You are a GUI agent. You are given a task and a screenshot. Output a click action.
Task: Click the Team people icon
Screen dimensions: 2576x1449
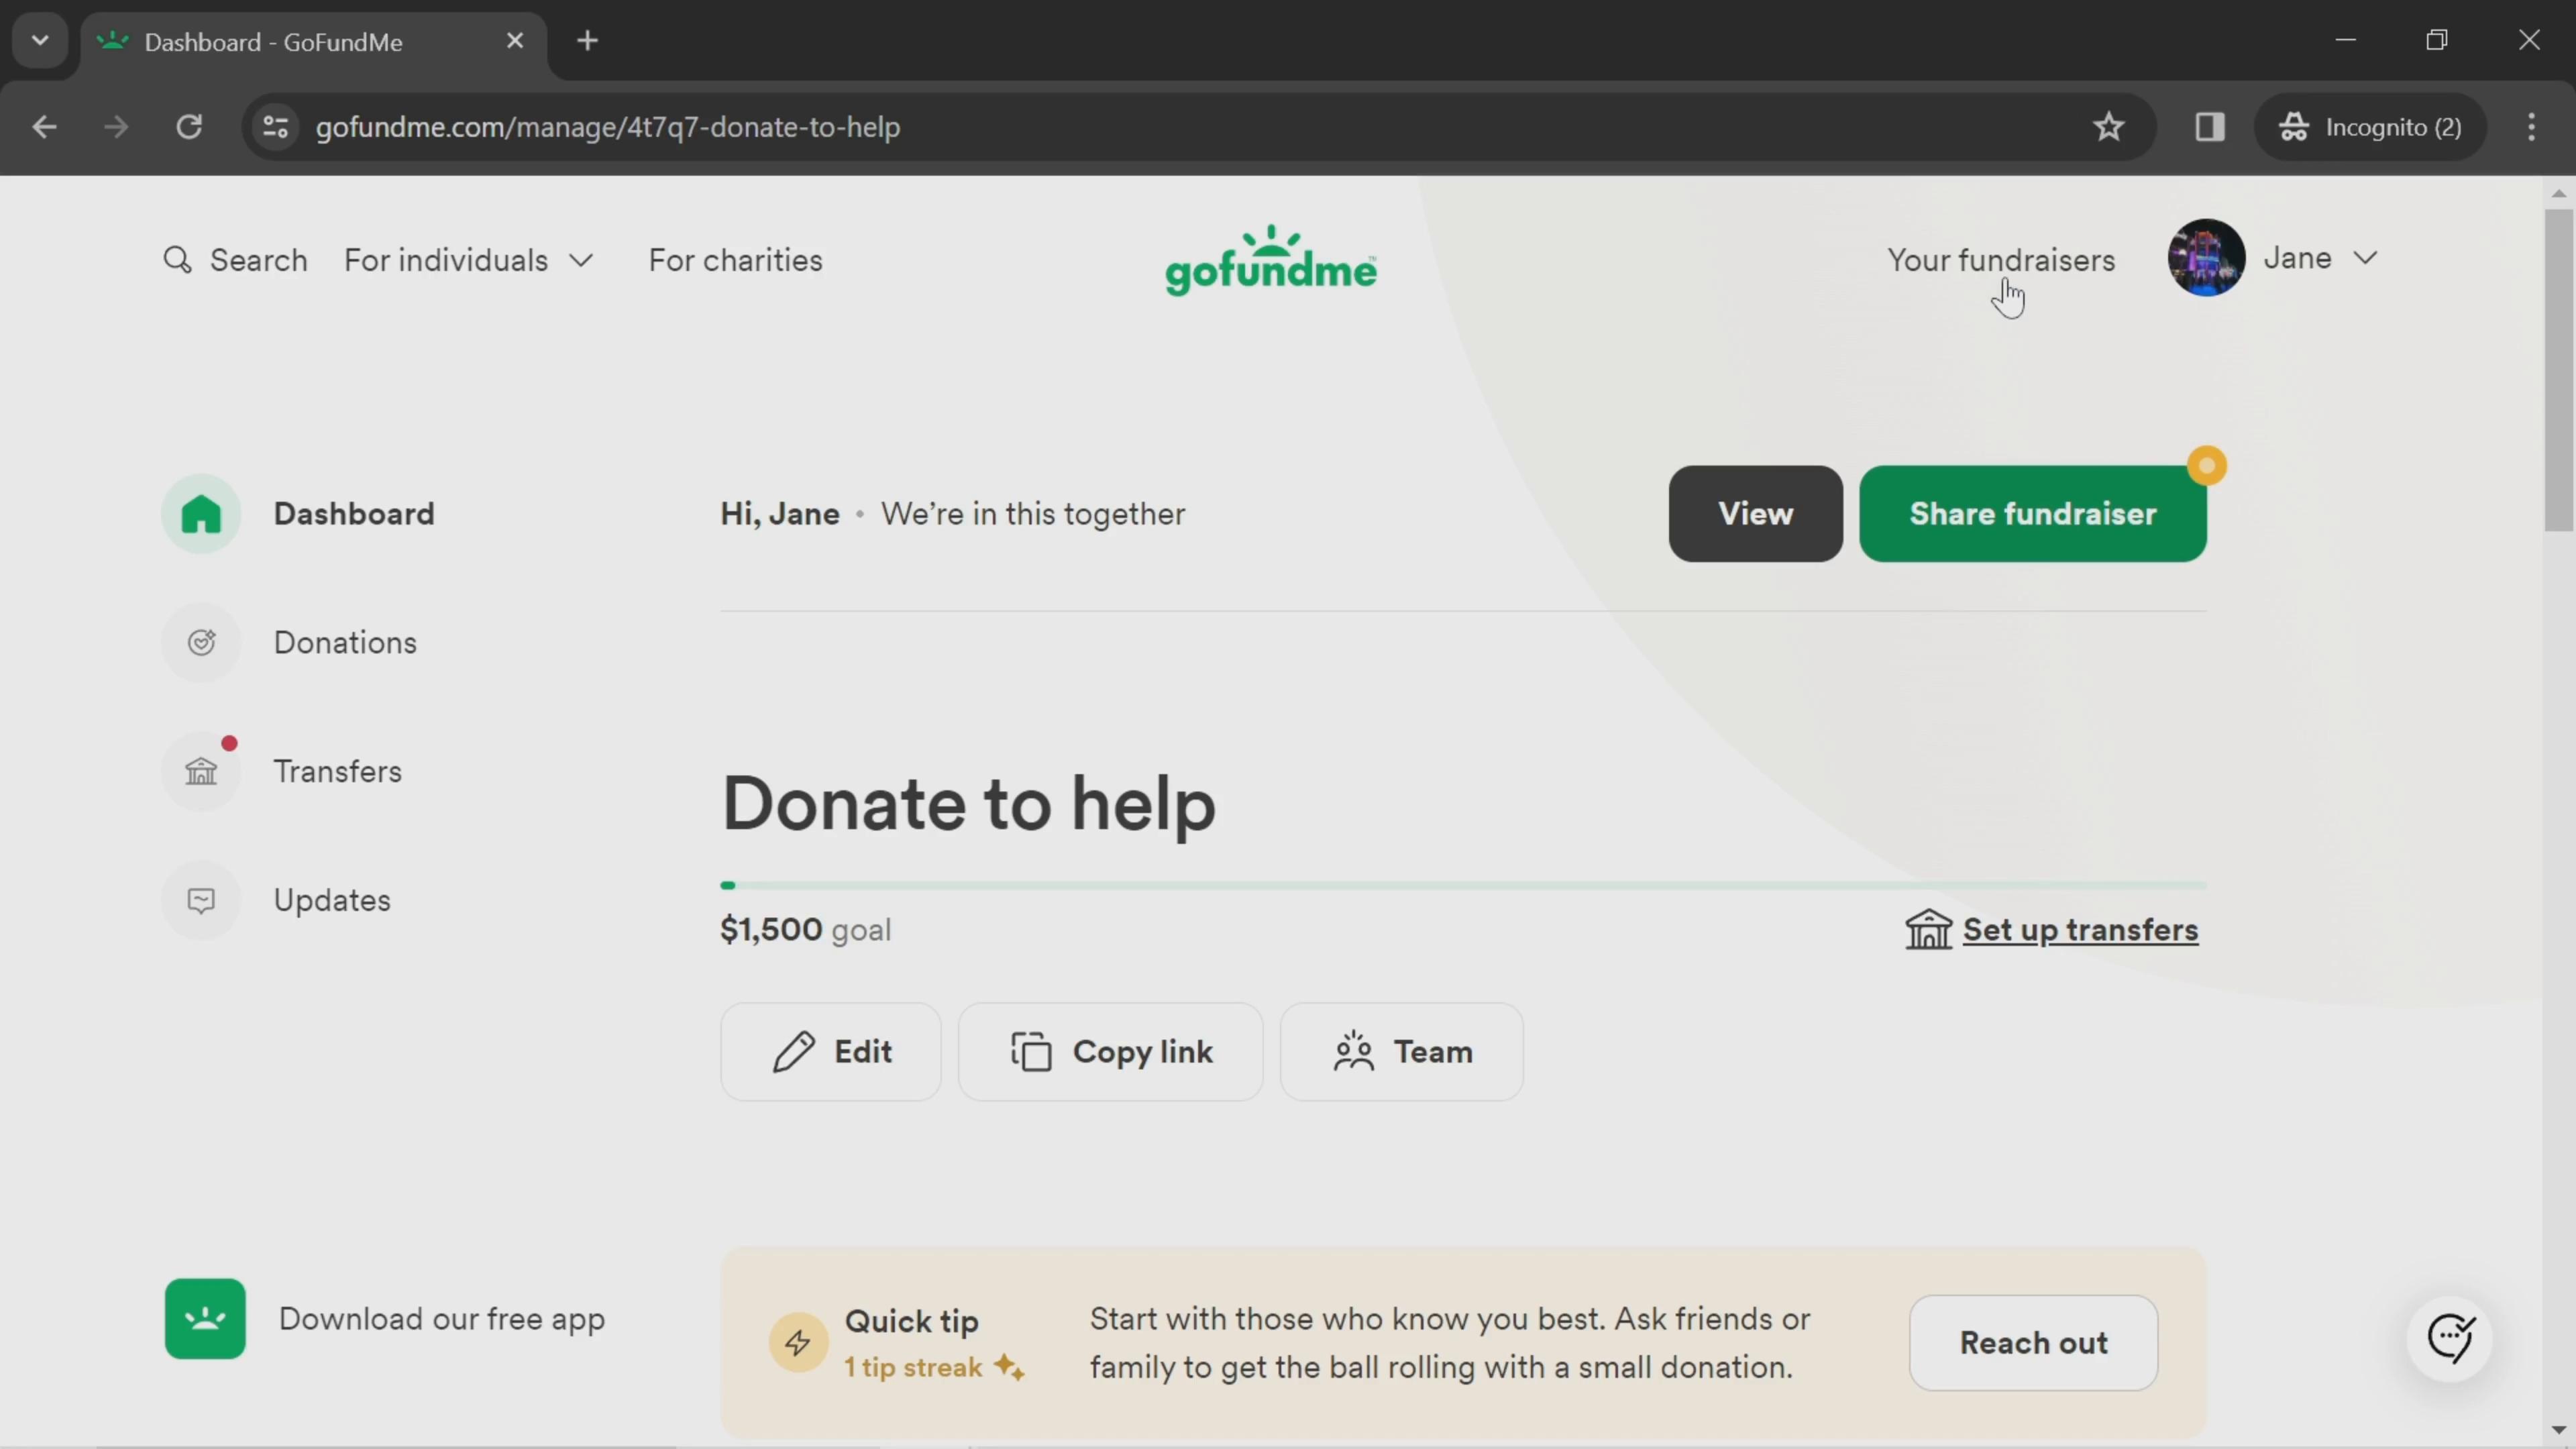coord(1355,1051)
